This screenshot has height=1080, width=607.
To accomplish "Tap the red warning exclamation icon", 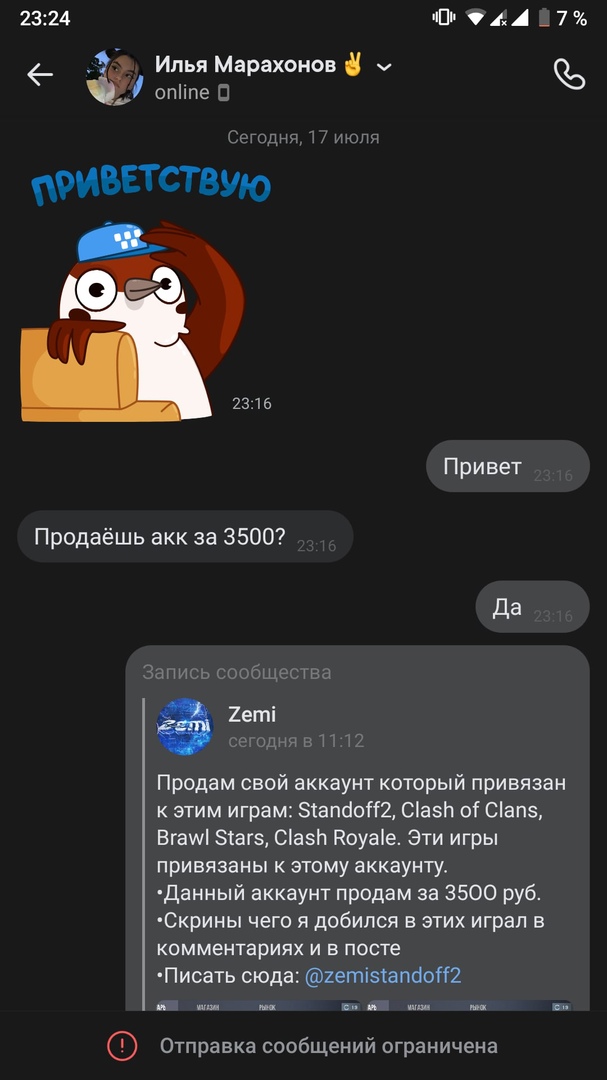I will pos(123,1046).
